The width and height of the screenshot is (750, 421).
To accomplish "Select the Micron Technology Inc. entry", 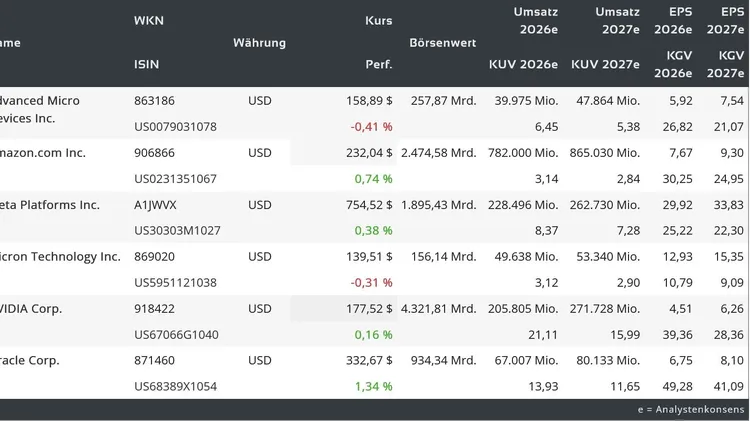I will coord(60,257).
